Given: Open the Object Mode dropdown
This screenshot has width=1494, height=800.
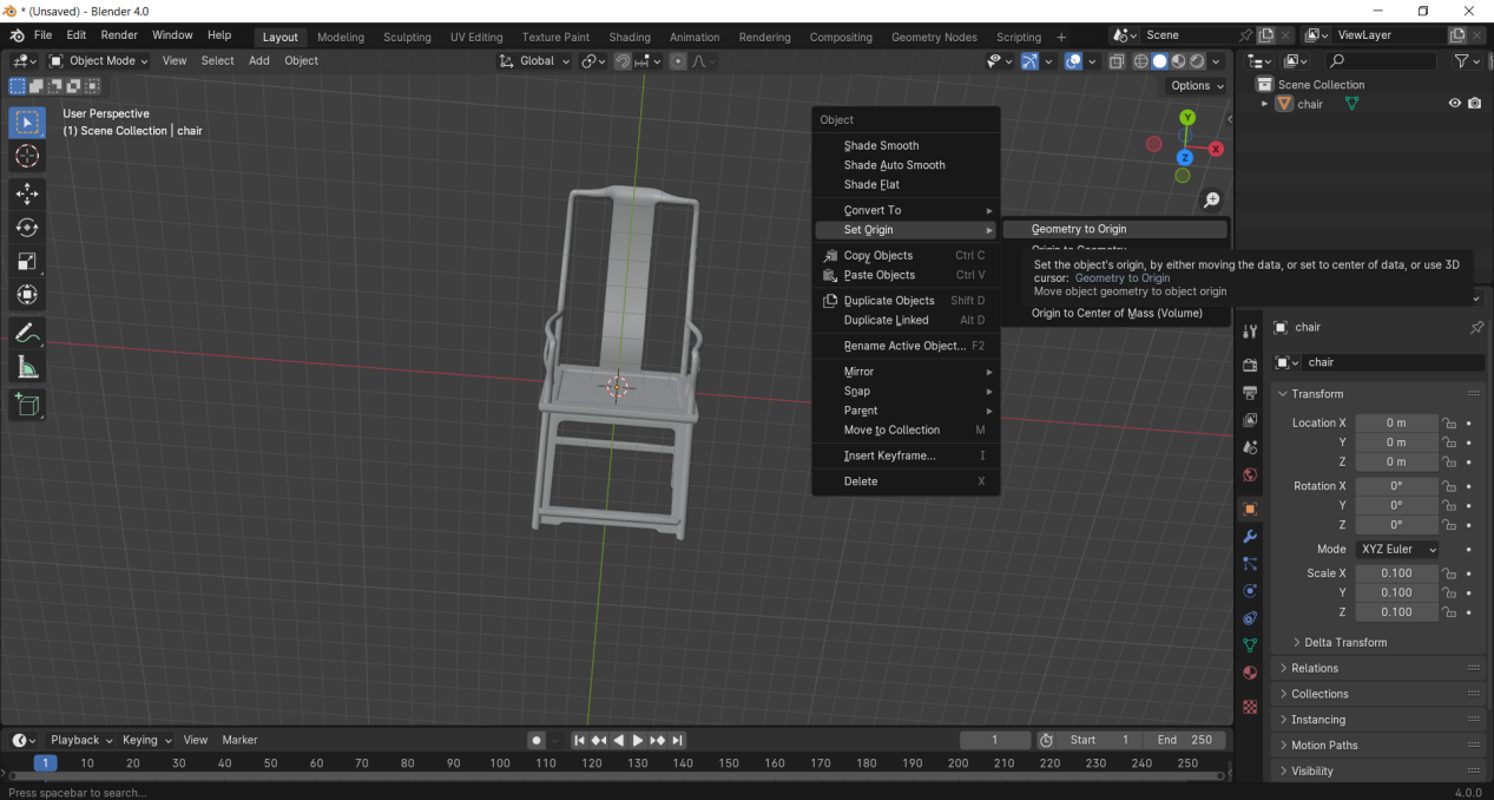Looking at the screenshot, I should (99, 61).
